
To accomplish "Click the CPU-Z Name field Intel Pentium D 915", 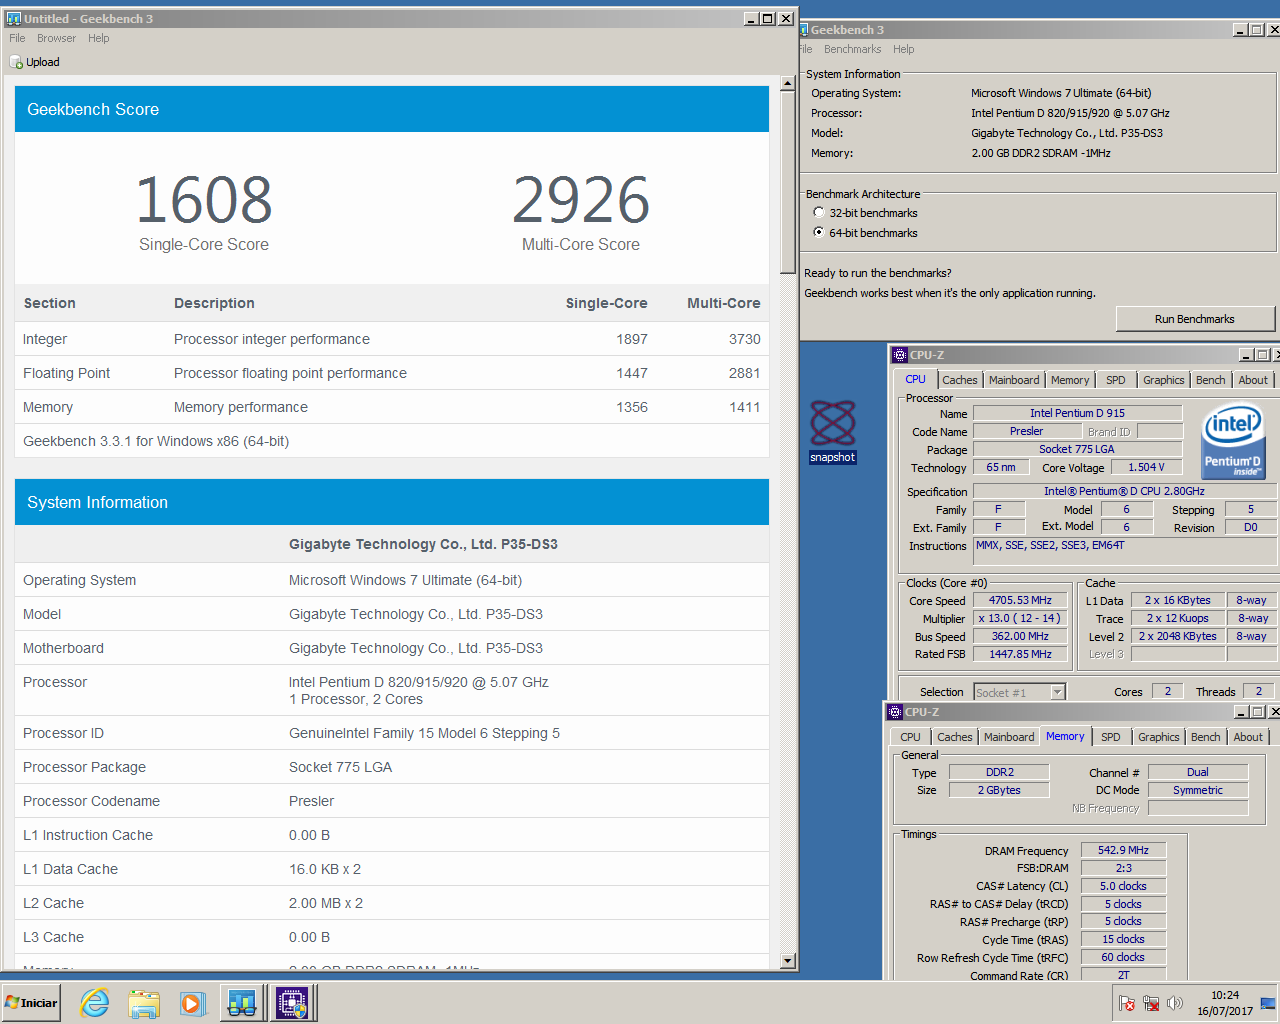I will pyautogui.click(x=1077, y=413).
